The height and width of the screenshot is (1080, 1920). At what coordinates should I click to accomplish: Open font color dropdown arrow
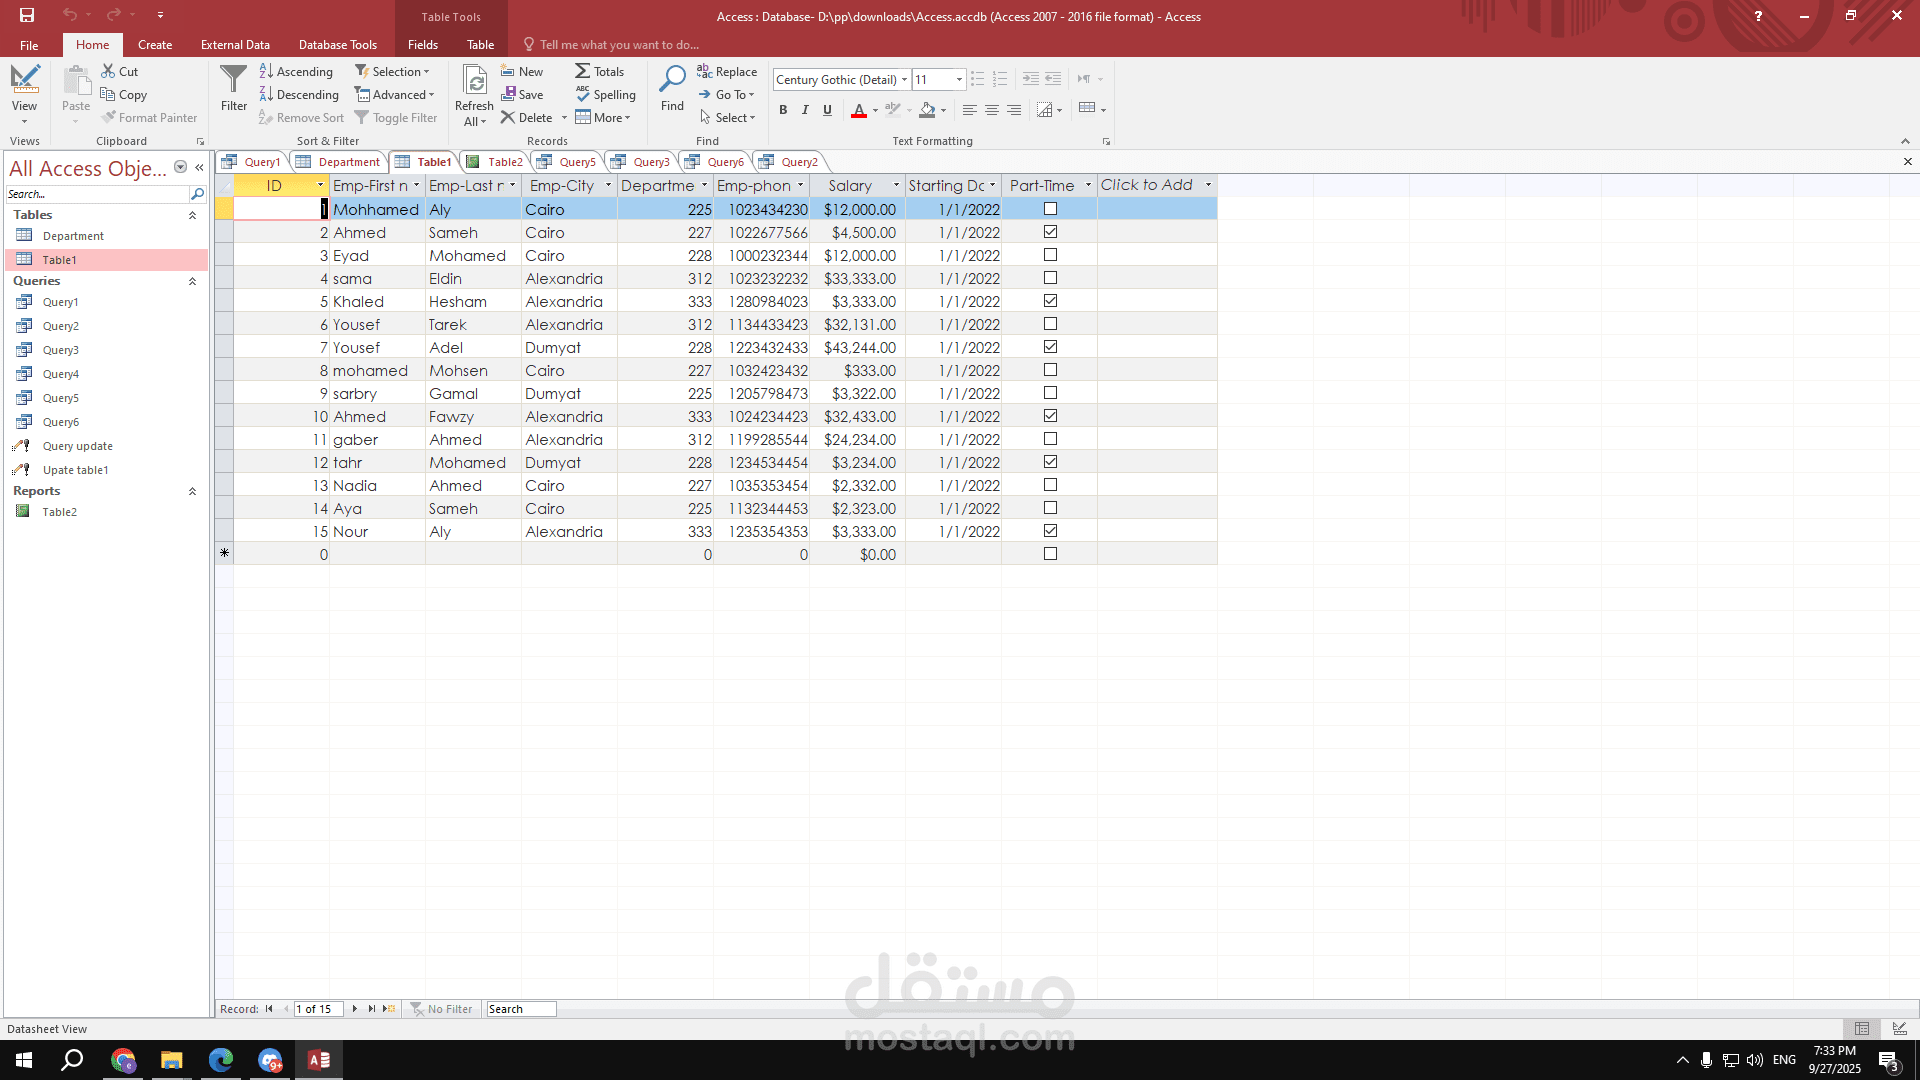coord(875,110)
